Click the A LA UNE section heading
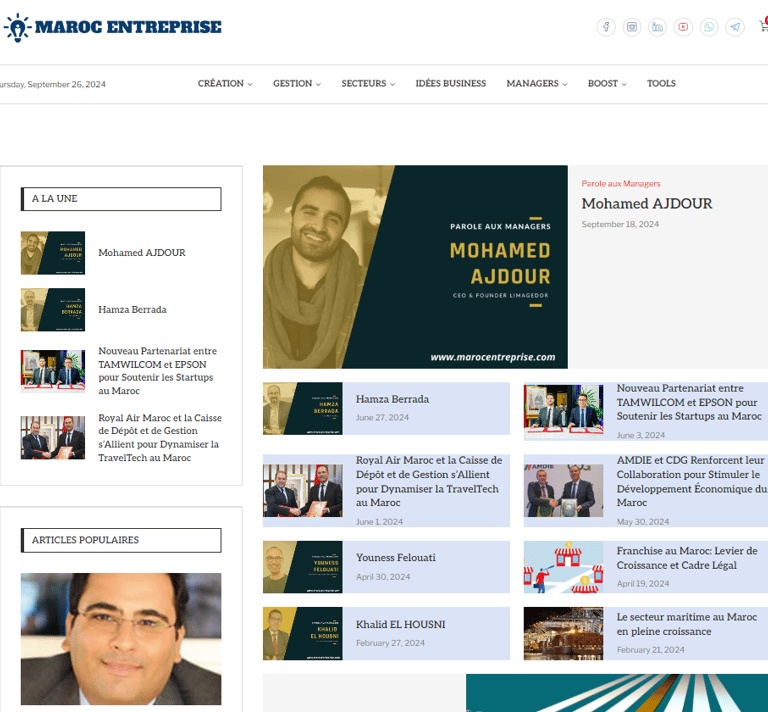The height and width of the screenshot is (712, 768). (x=121, y=199)
